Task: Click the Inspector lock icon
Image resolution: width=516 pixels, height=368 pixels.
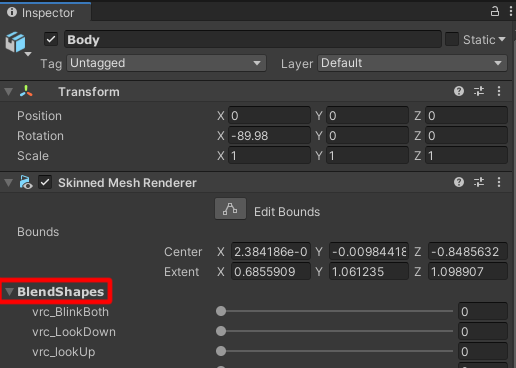Action: (x=495, y=11)
